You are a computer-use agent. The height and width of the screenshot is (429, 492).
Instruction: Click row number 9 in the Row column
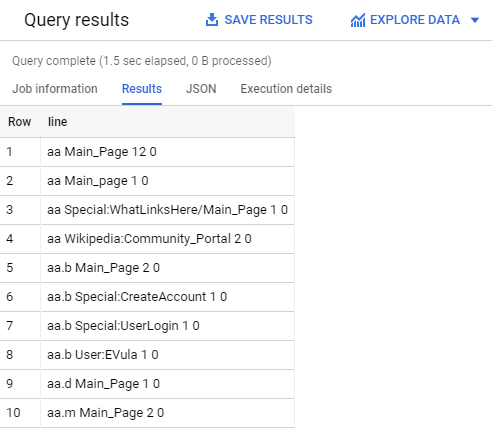pyautogui.click(x=10, y=384)
